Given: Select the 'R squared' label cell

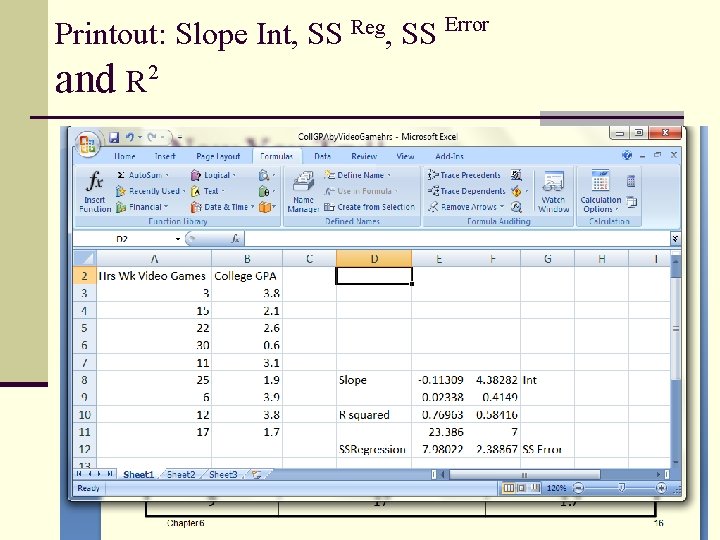Looking at the screenshot, I should point(374,415).
